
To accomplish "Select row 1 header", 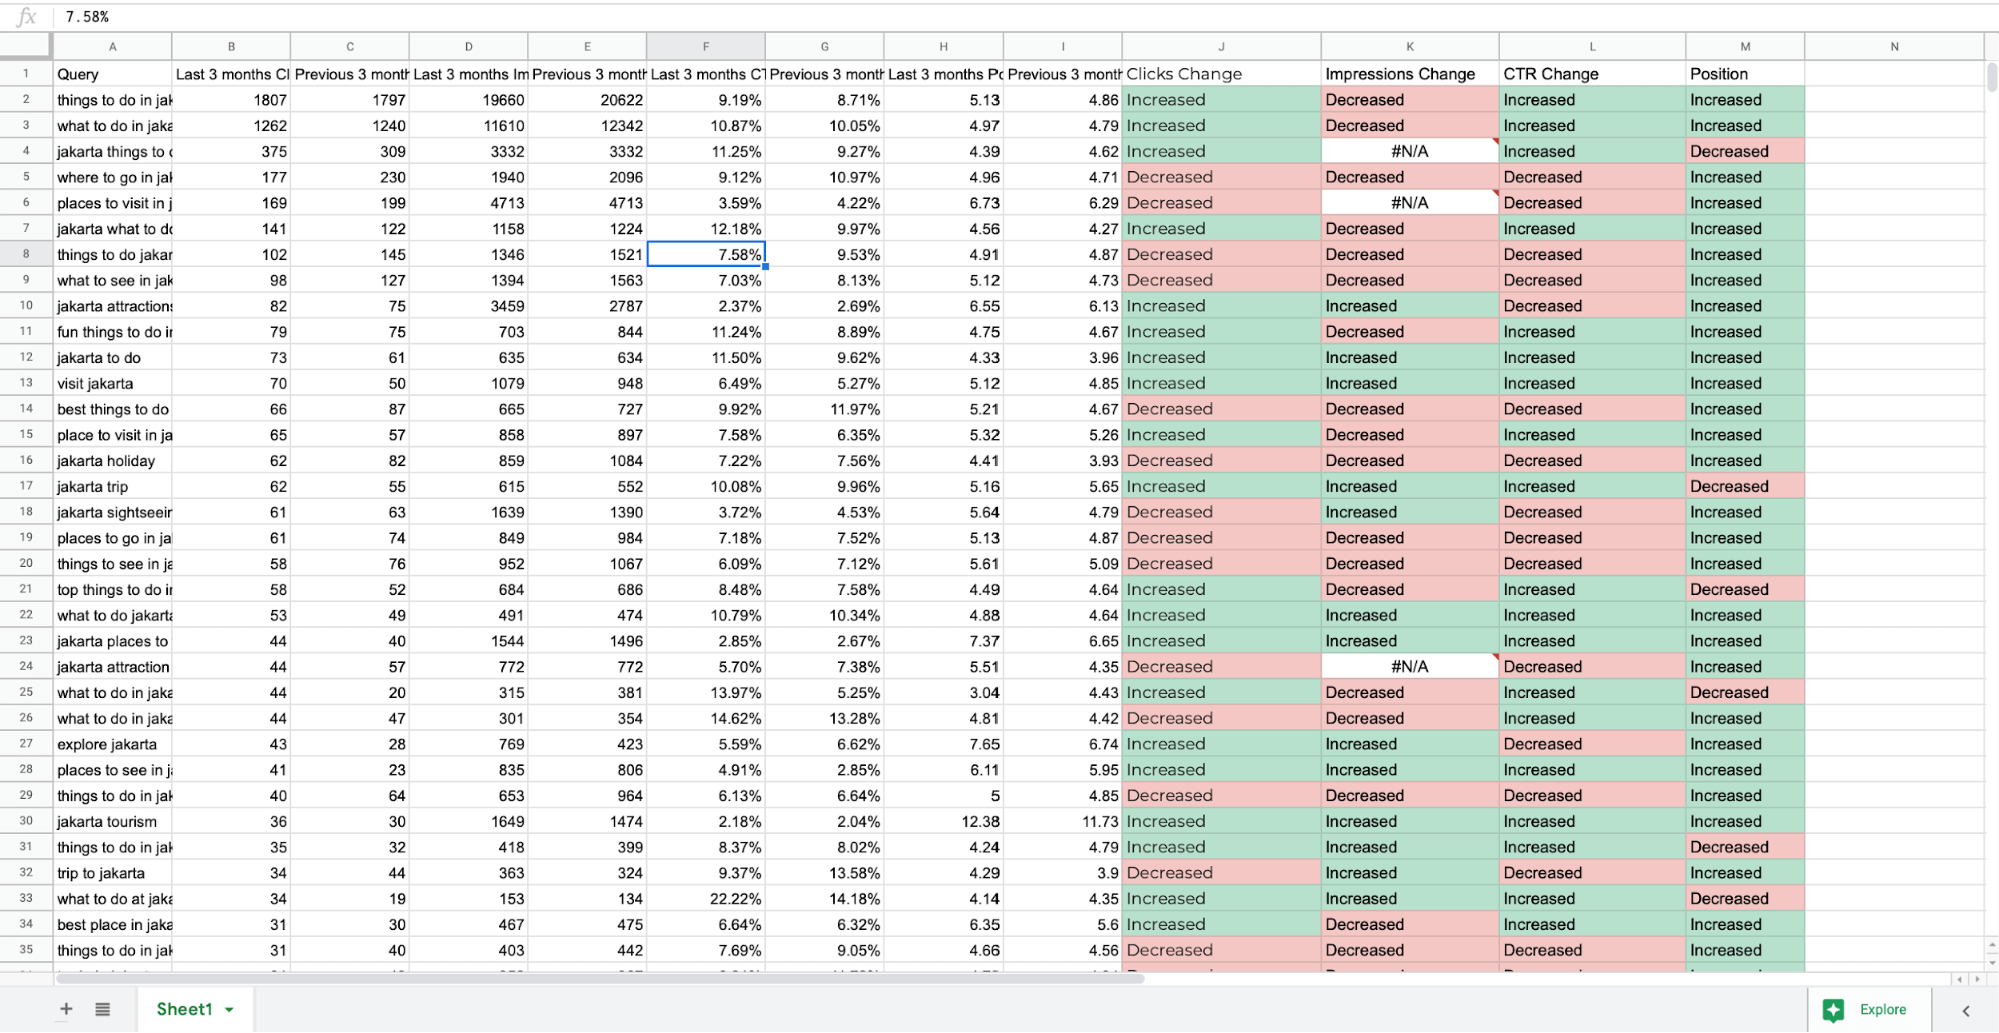I will click(26, 73).
